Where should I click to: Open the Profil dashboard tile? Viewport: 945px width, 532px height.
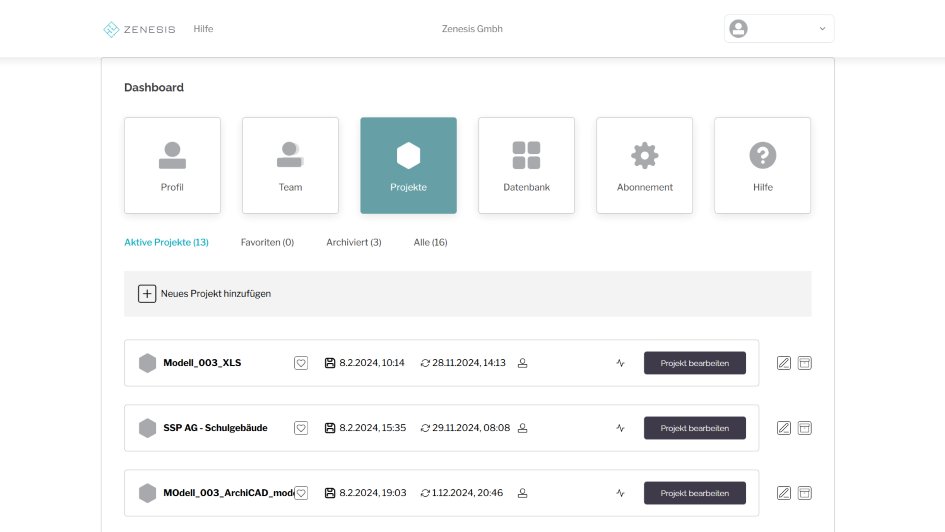click(172, 165)
